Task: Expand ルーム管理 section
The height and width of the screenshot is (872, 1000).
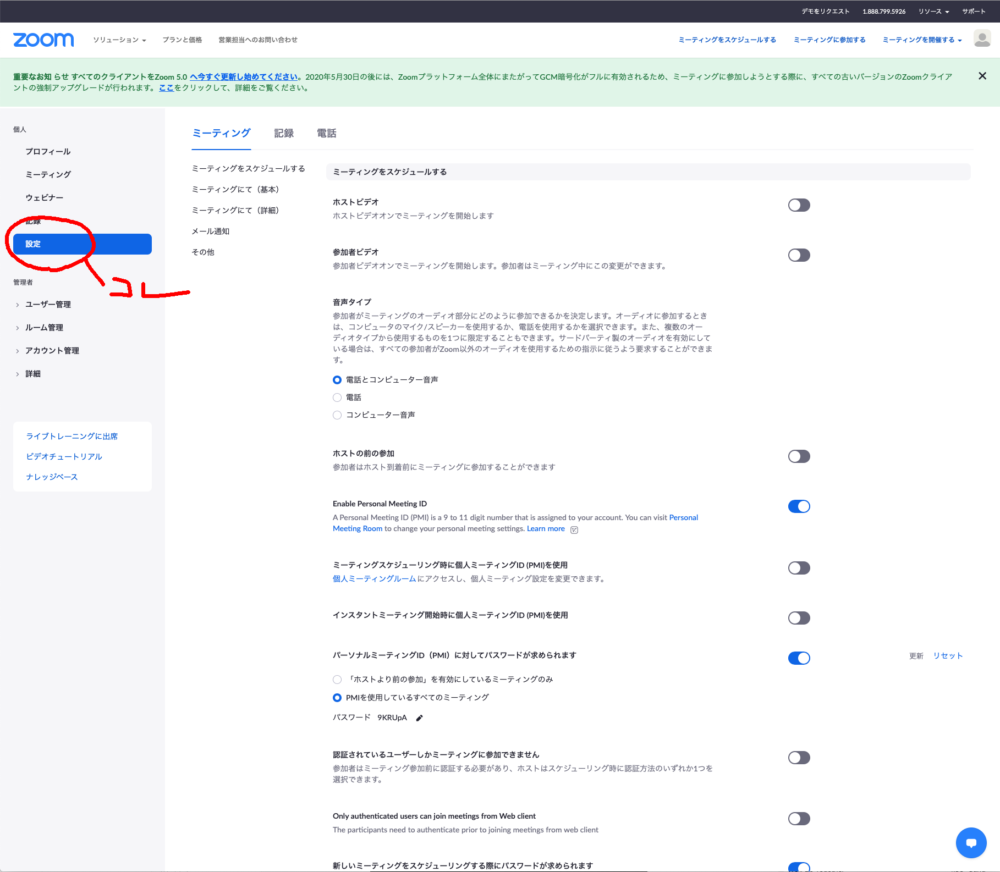Action: (x=44, y=328)
